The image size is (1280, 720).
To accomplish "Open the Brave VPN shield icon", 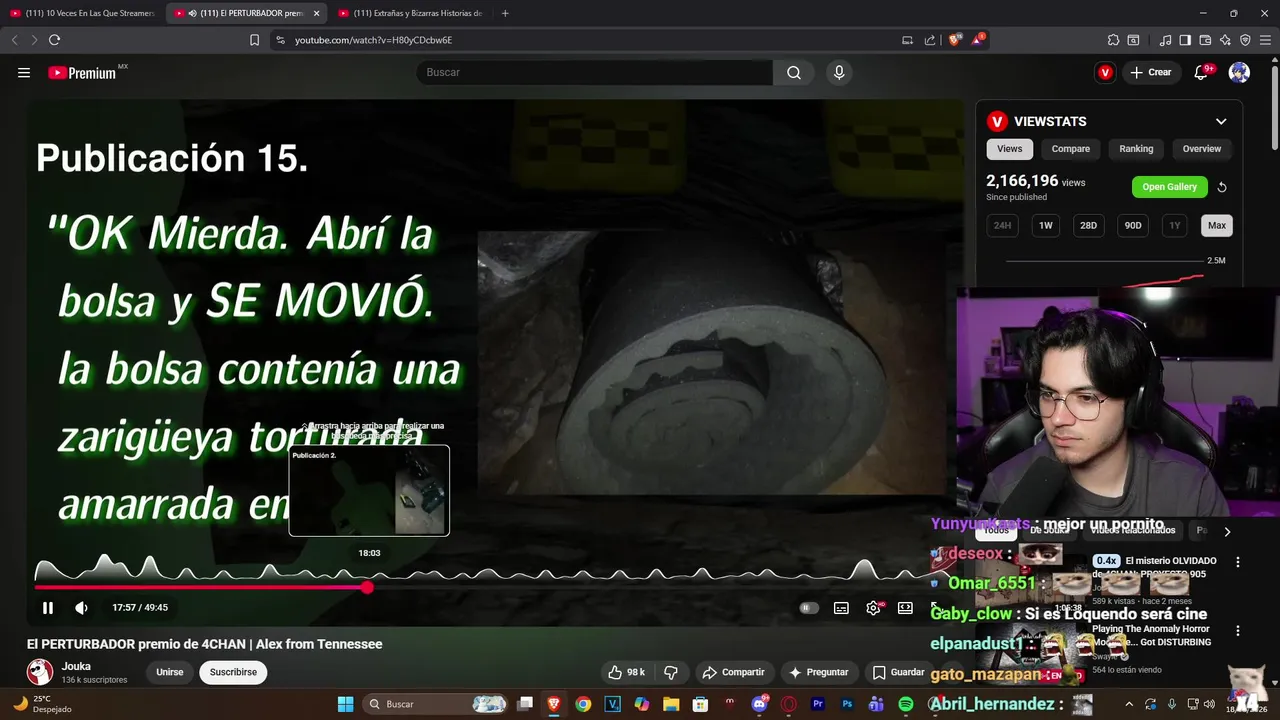I will click(x=1245, y=40).
